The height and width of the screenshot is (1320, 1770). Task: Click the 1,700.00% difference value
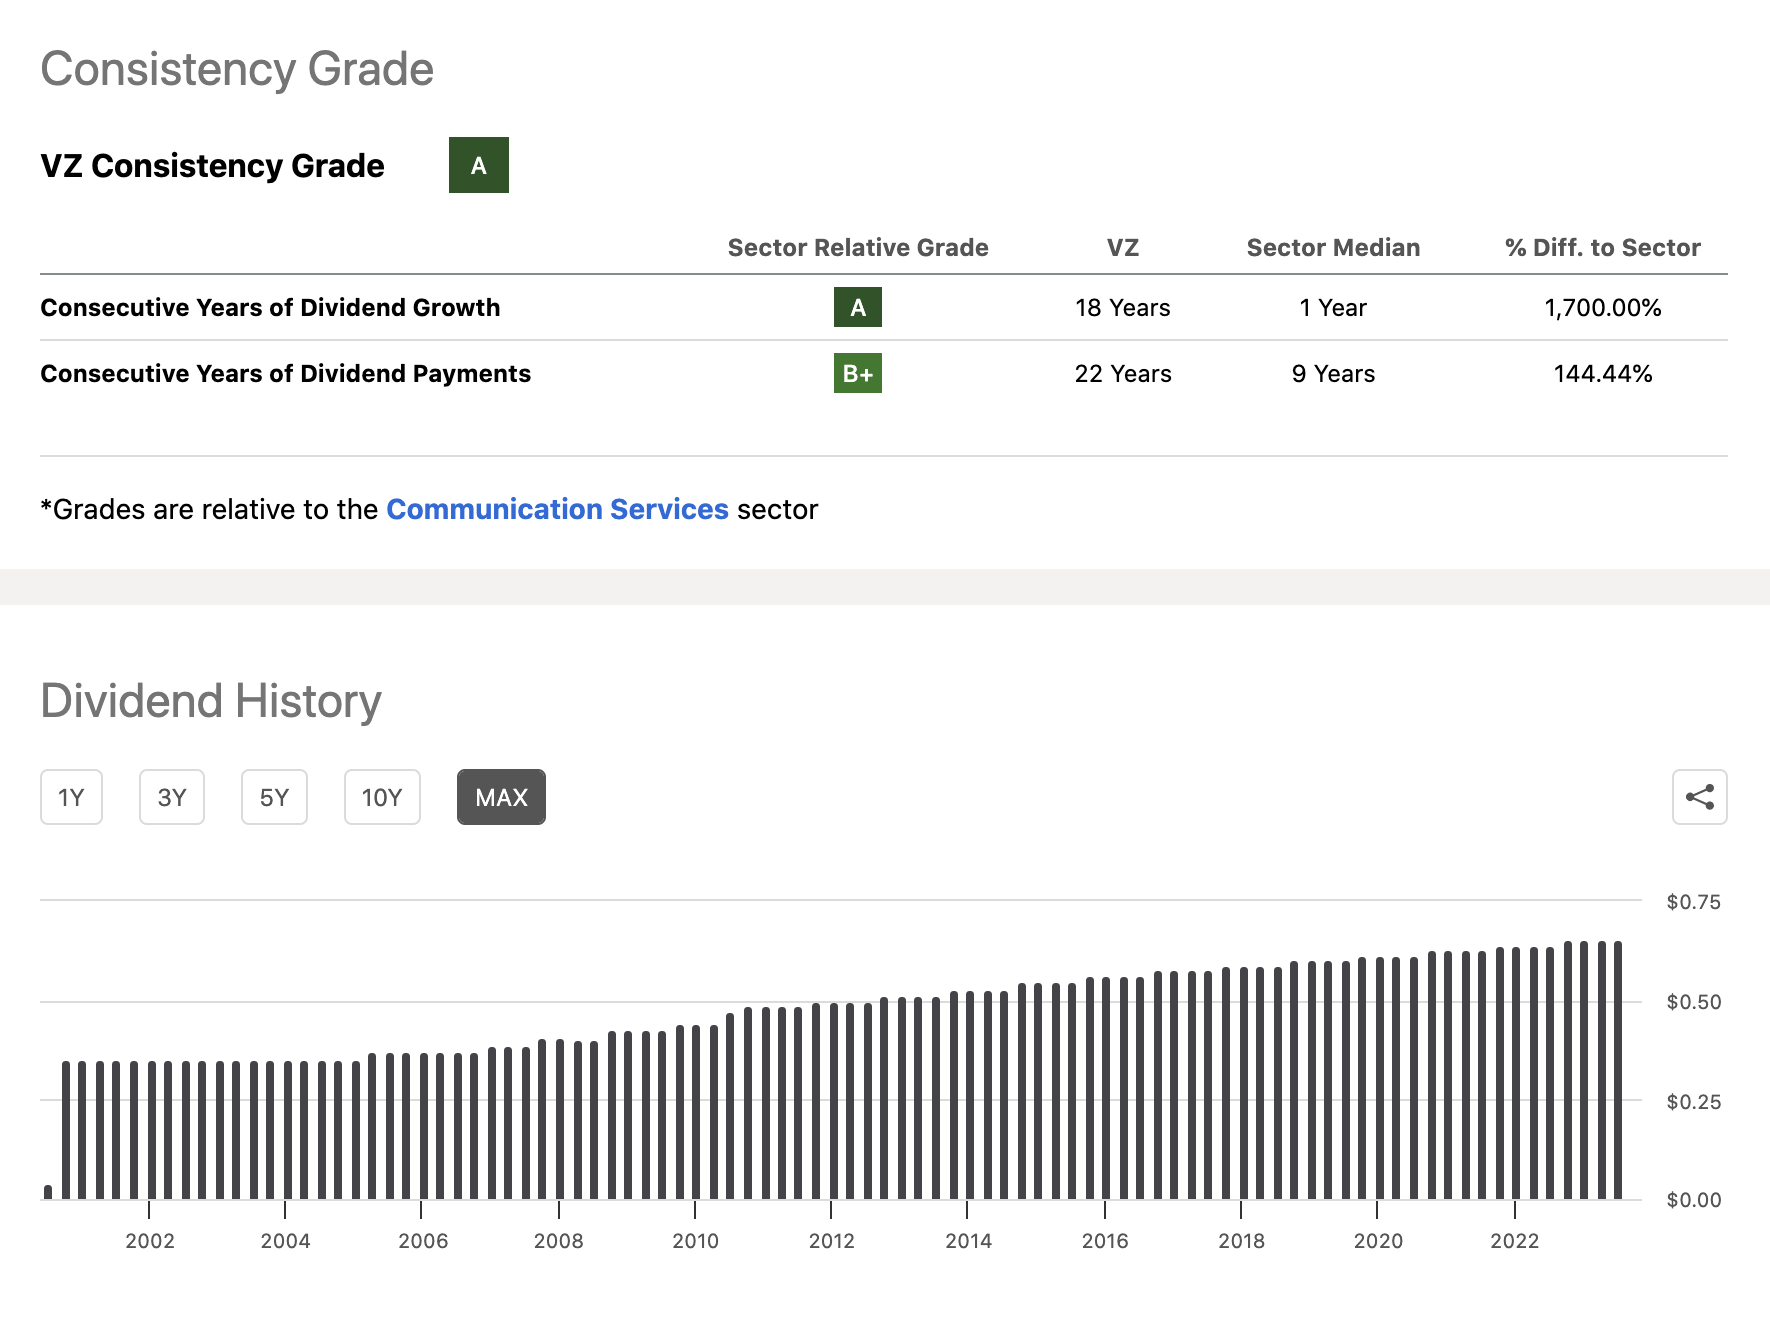point(1603,307)
